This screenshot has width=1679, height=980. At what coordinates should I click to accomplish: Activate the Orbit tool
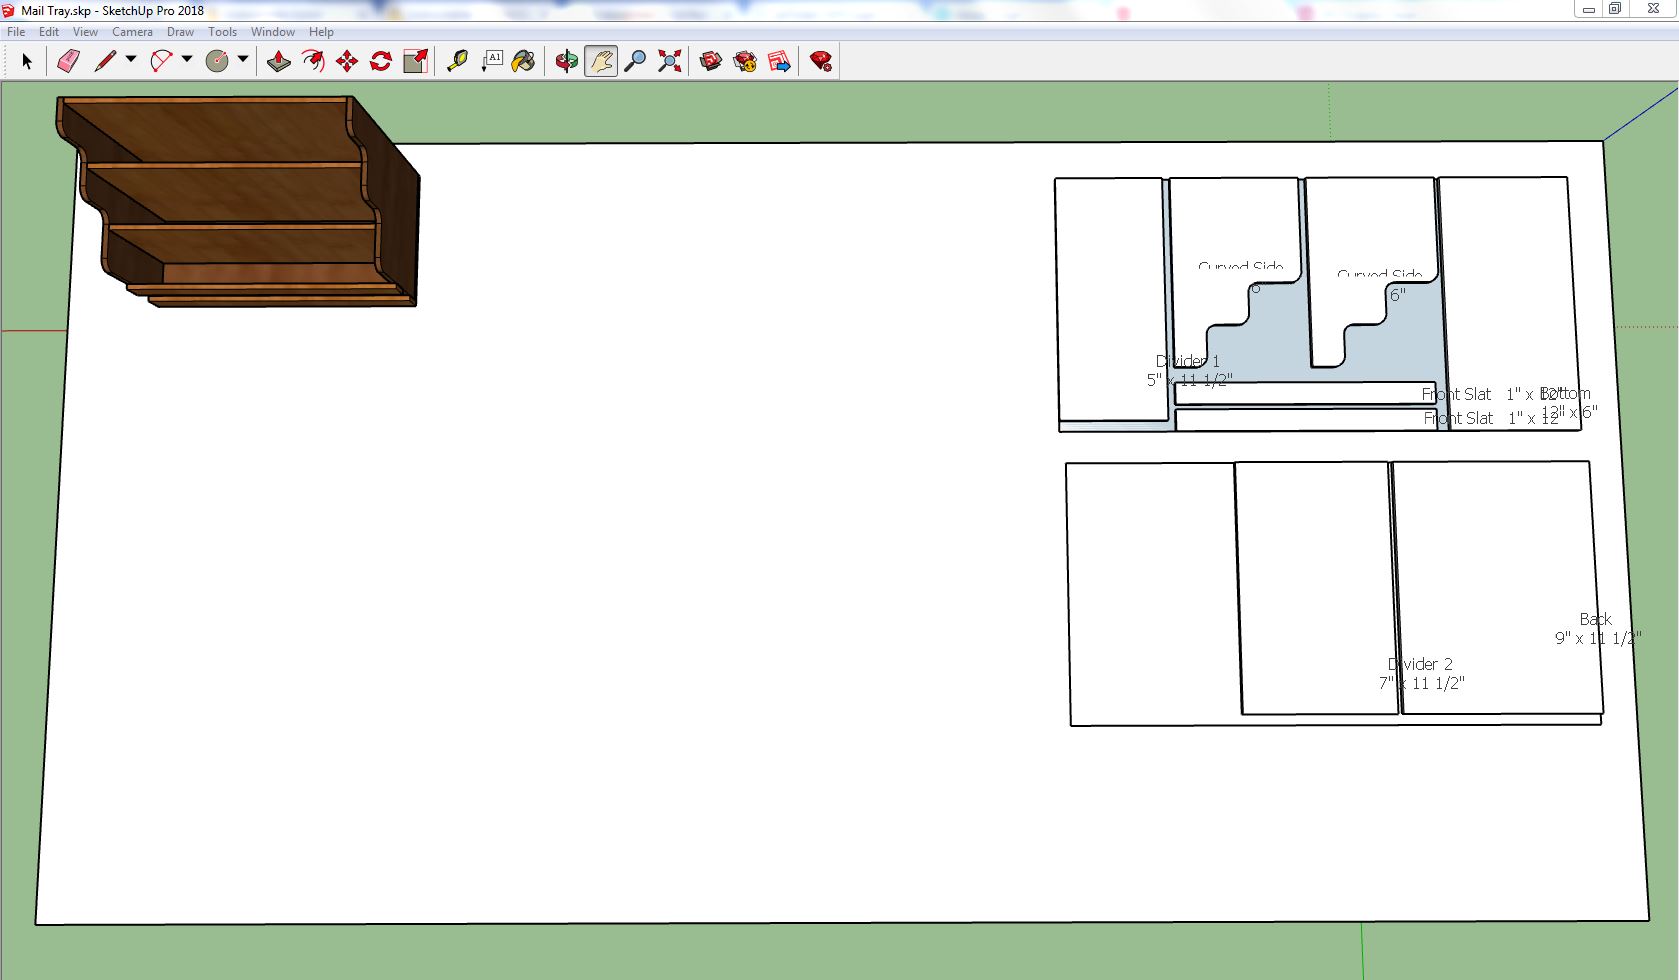(567, 61)
